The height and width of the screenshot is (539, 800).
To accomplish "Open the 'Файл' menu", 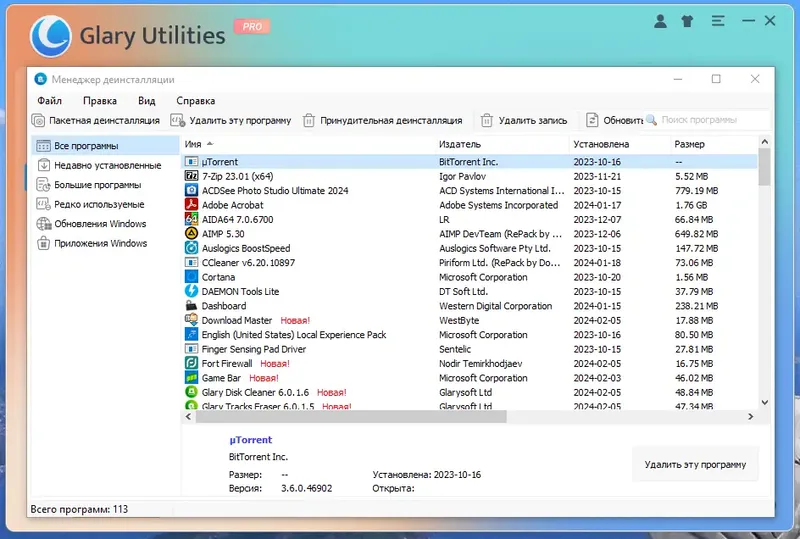I will 49,101.
